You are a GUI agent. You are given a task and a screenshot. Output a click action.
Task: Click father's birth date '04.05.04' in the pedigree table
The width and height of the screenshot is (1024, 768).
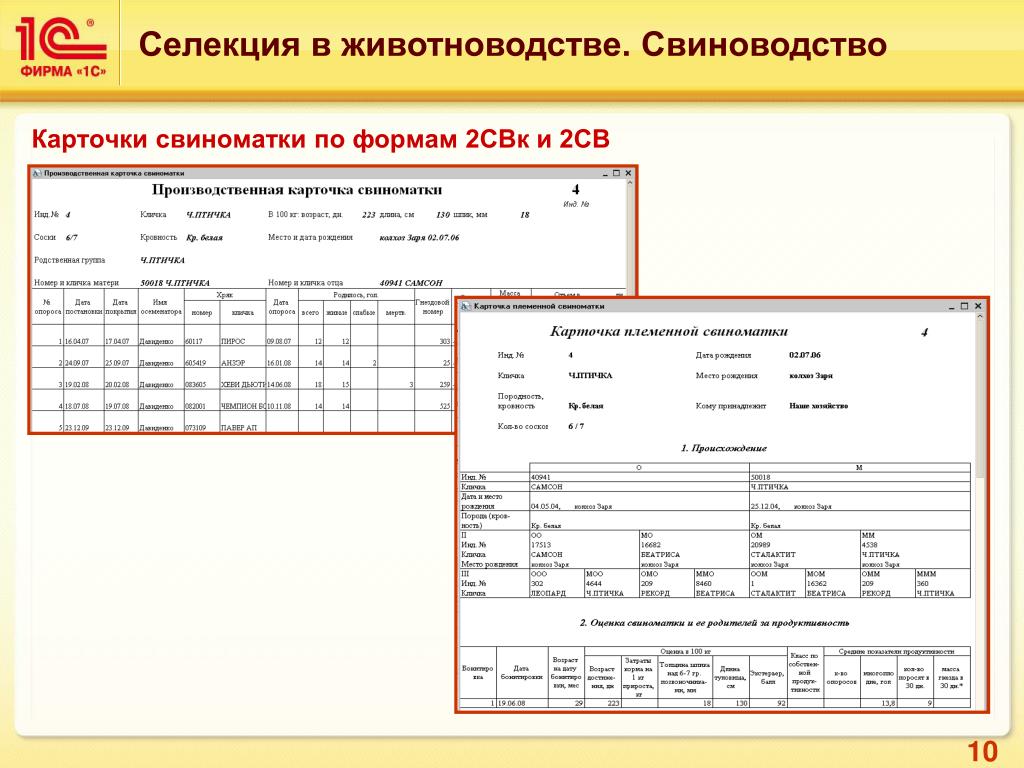(545, 507)
